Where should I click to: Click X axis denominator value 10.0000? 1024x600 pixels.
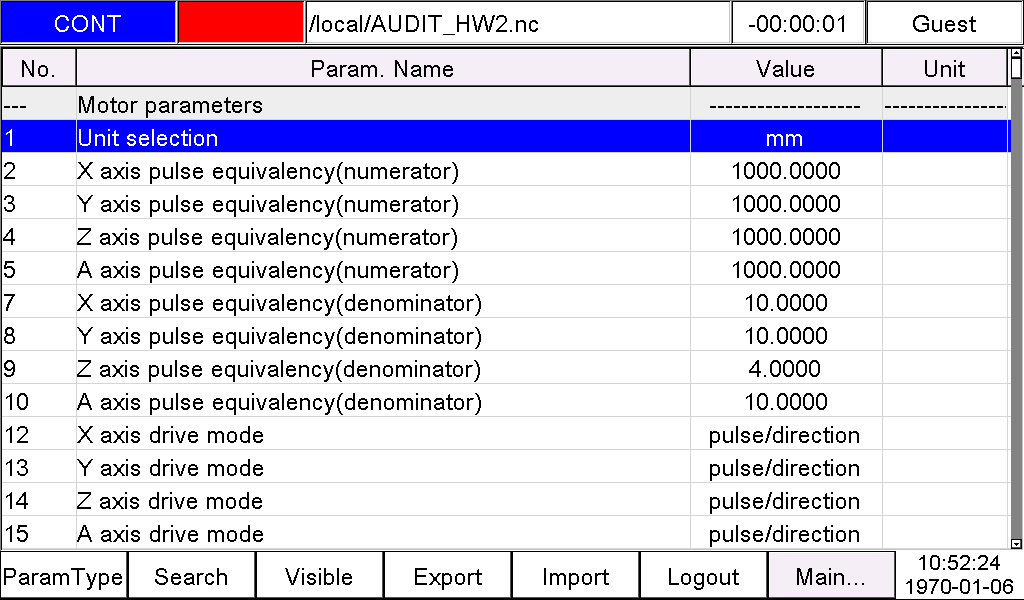coord(786,302)
